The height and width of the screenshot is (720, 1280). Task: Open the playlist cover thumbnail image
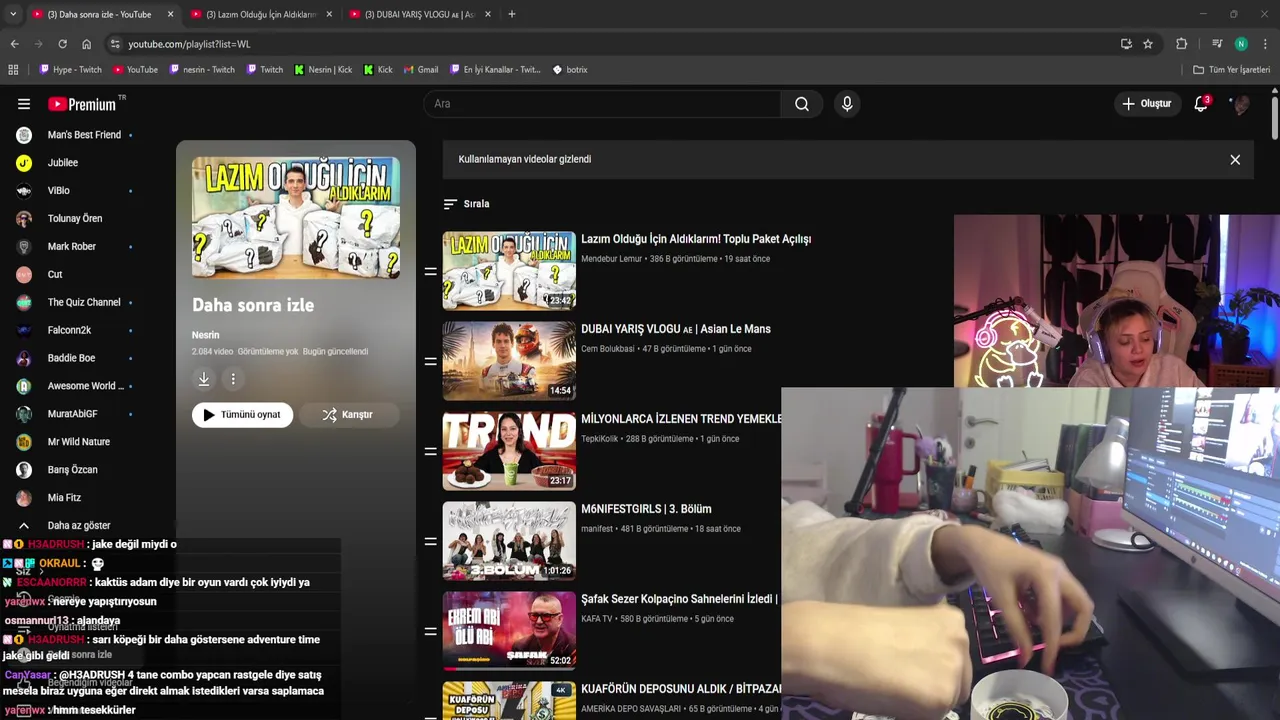pyautogui.click(x=296, y=218)
